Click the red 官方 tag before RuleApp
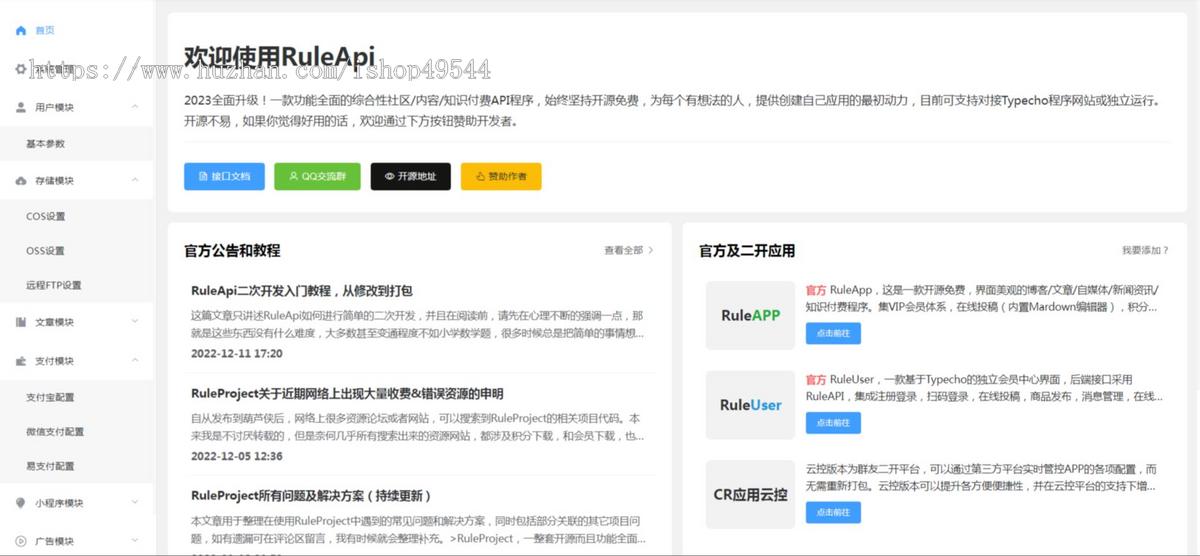1200x556 pixels. [815, 288]
